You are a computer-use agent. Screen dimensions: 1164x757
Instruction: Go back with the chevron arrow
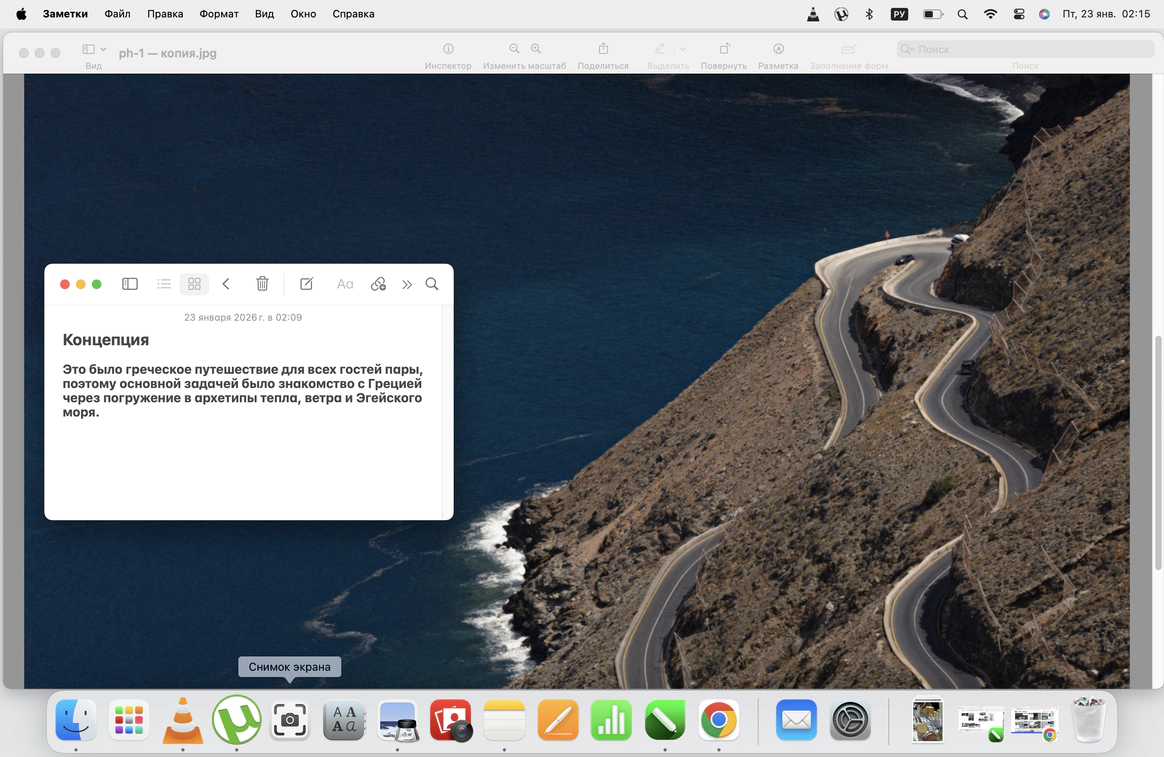point(226,284)
